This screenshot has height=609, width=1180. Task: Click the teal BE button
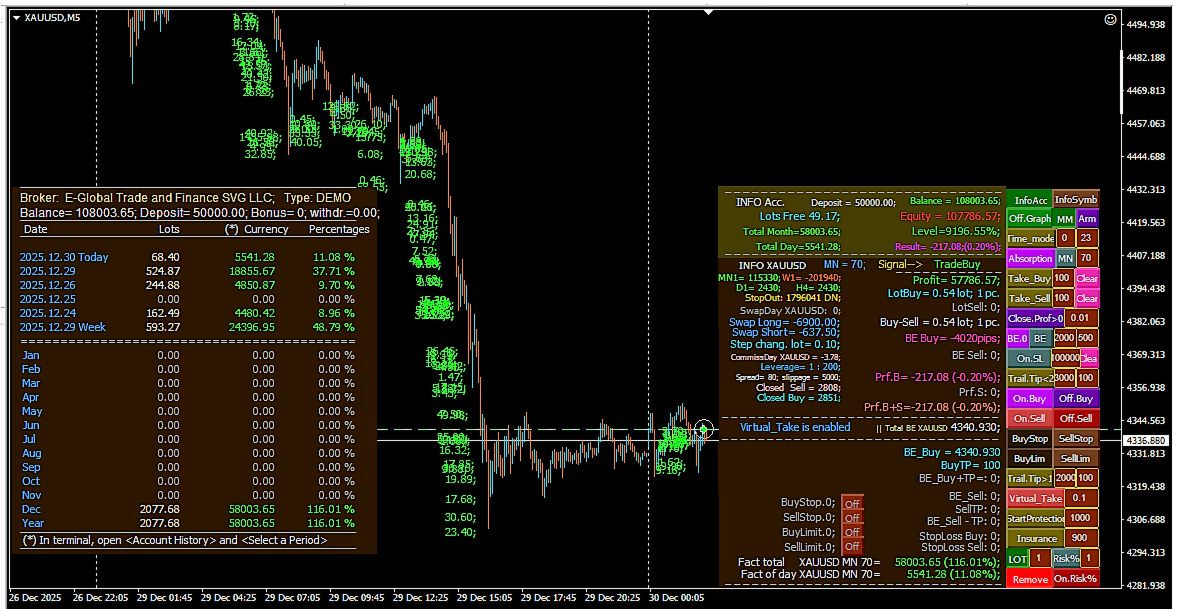[1040, 338]
